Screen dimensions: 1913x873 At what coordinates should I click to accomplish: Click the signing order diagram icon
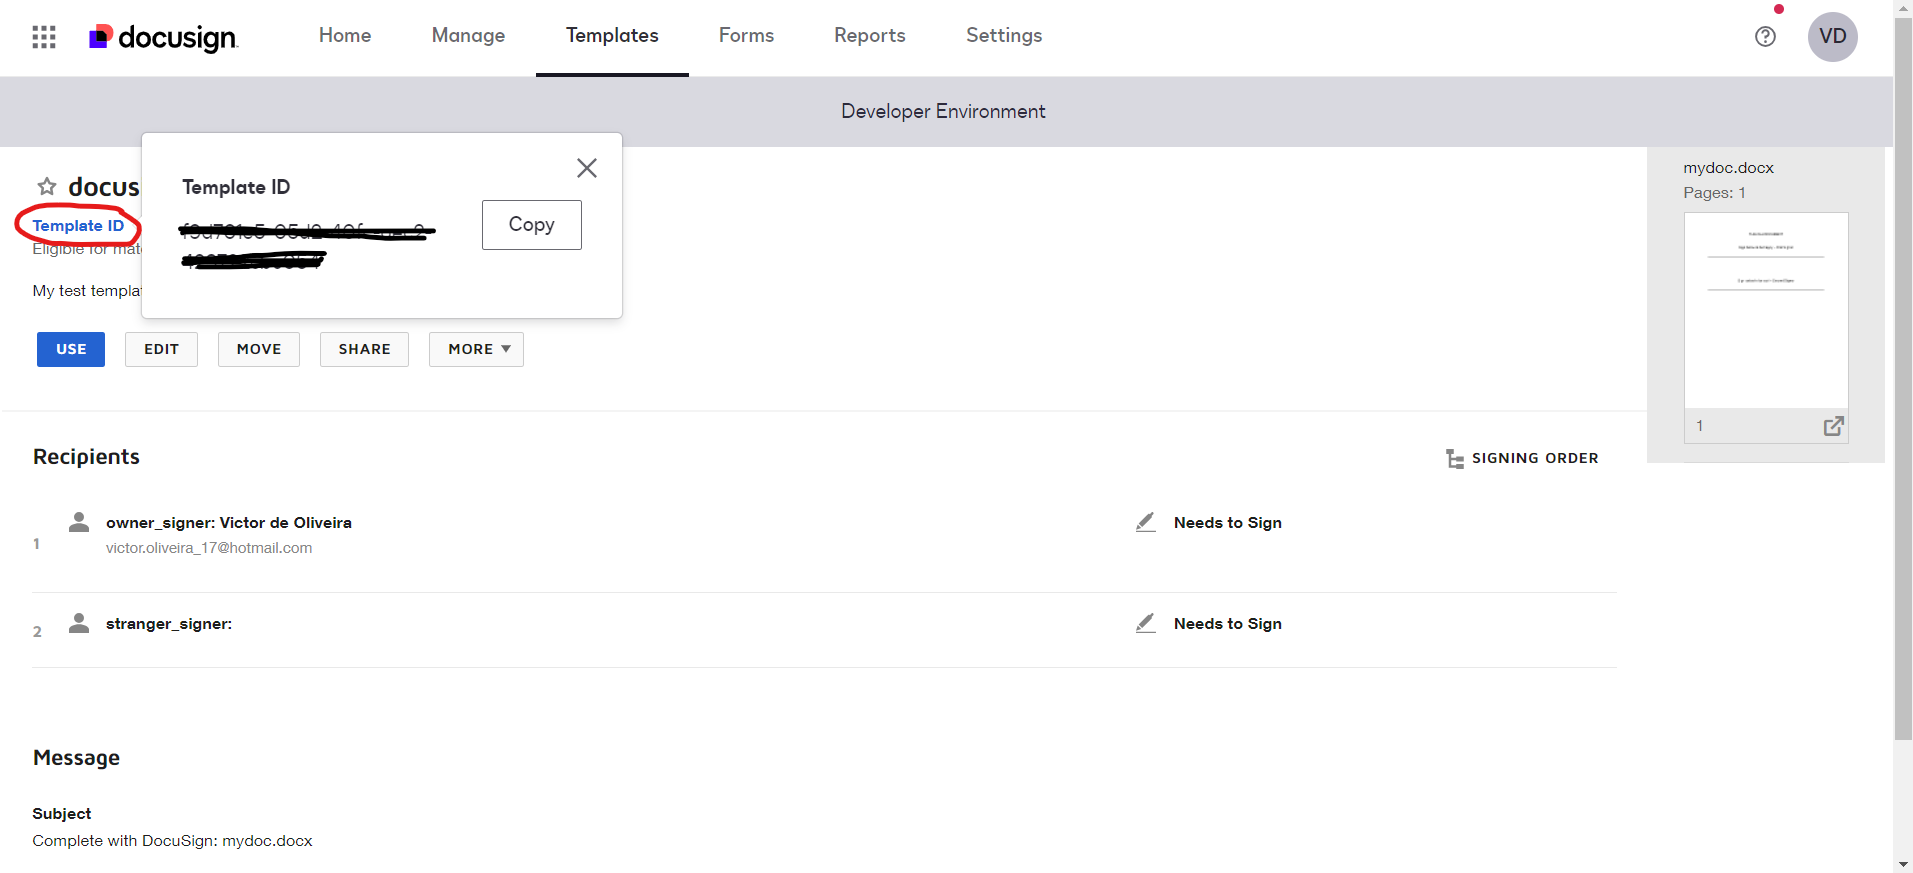tap(1455, 458)
